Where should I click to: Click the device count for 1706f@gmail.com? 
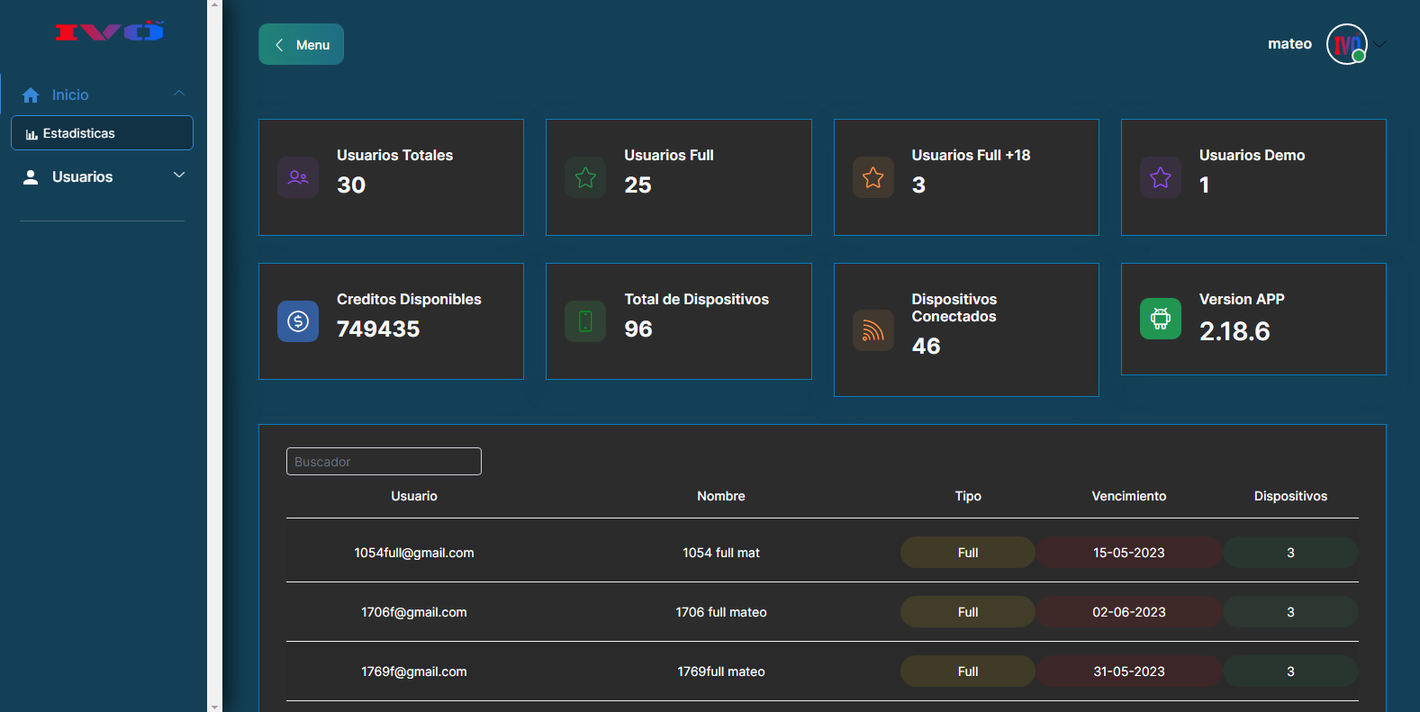click(x=1291, y=612)
